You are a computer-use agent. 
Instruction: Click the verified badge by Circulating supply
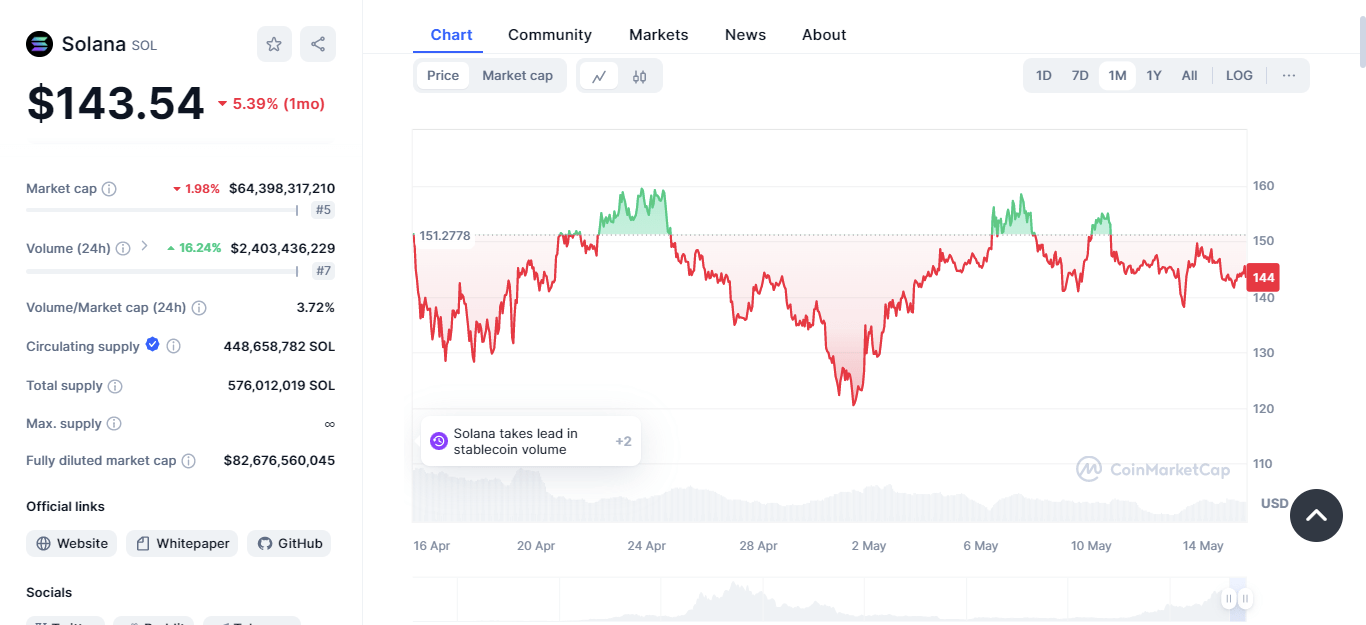tap(153, 345)
